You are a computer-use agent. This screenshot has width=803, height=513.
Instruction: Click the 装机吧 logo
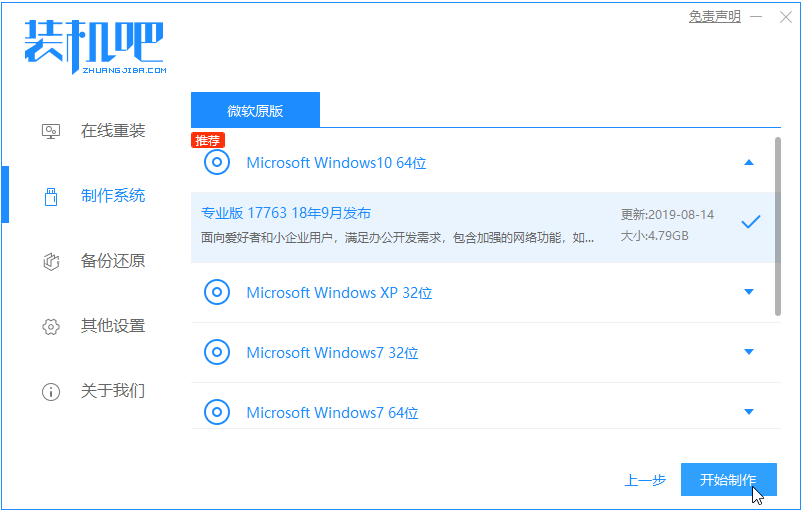(95, 47)
